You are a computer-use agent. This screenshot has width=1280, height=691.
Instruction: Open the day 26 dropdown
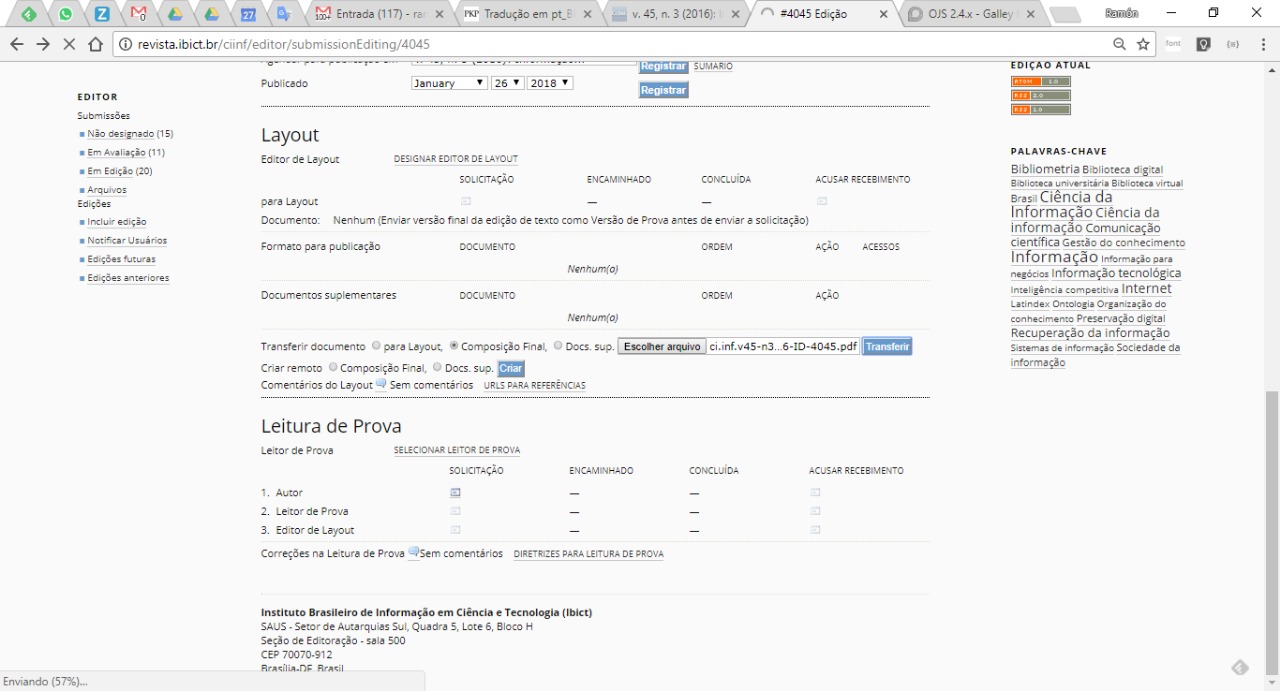click(x=507, y=83)
